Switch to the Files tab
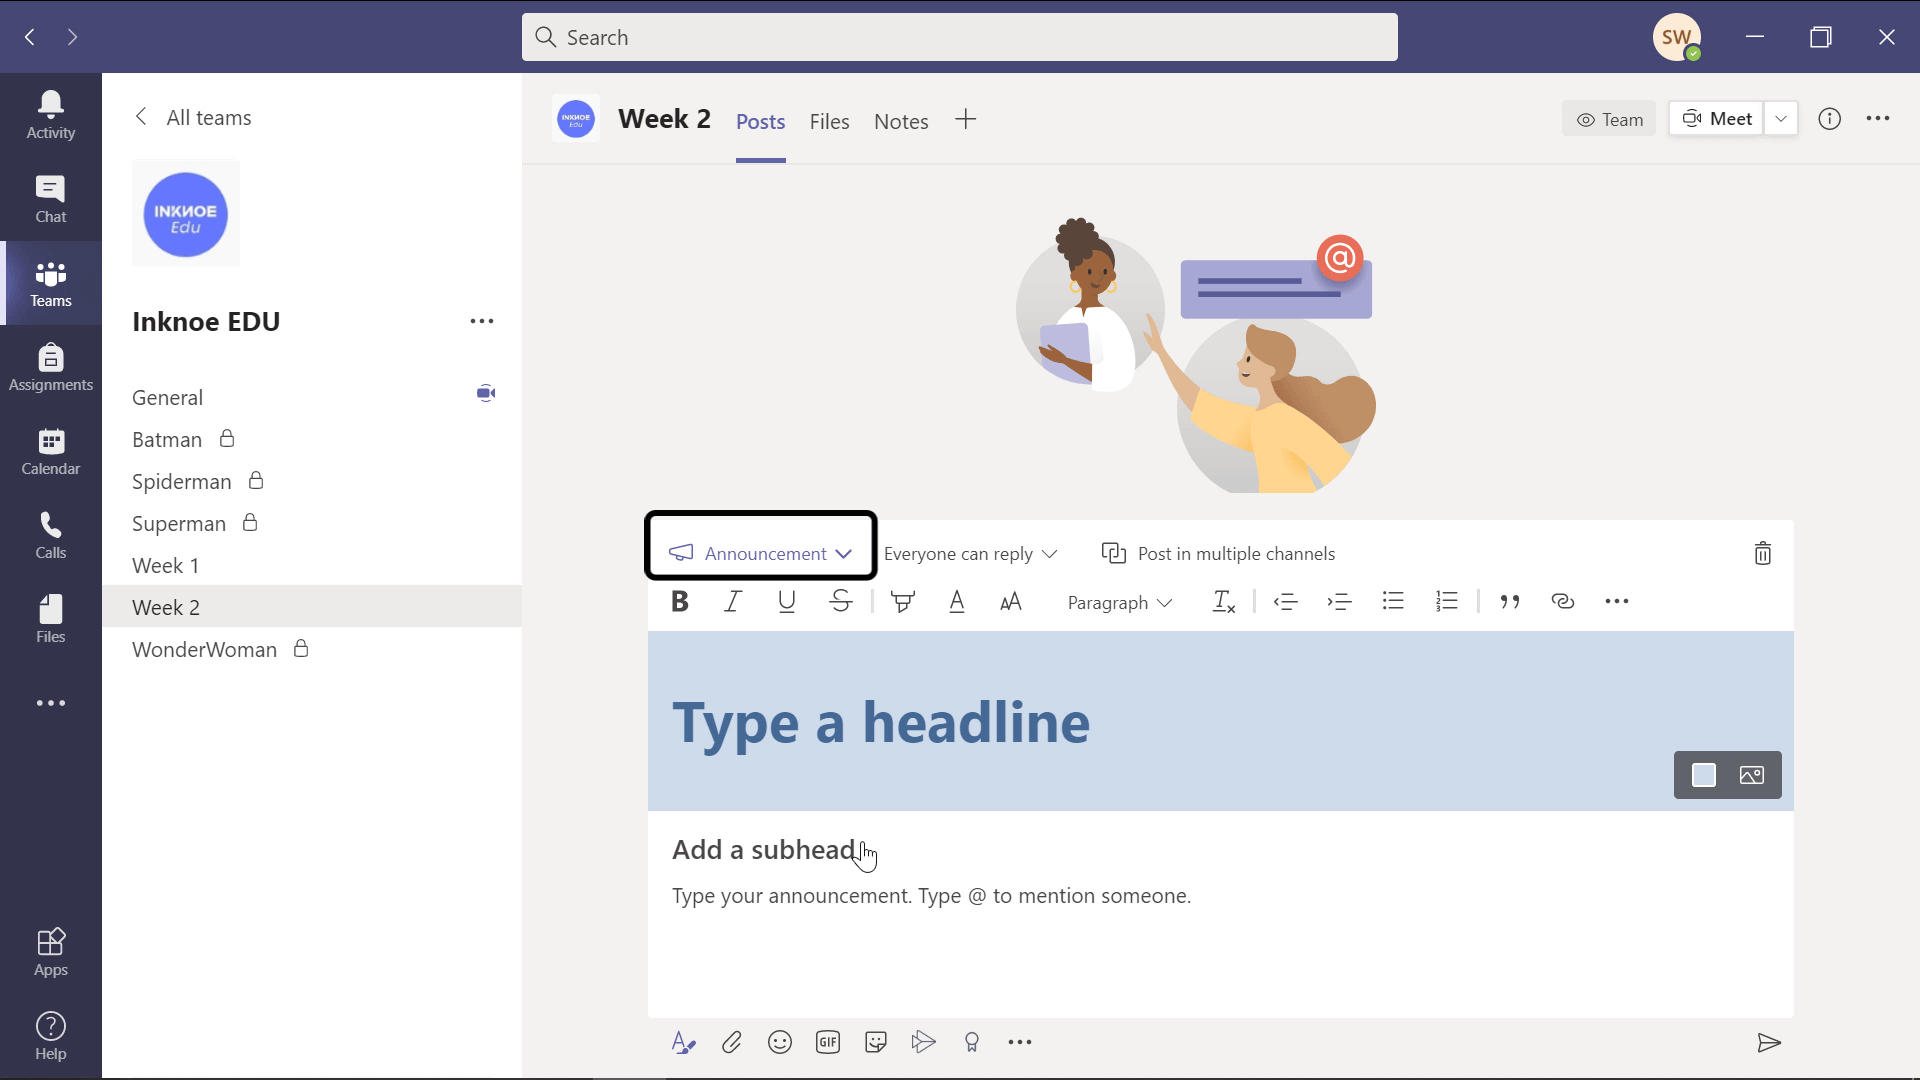The height and width of the screenshot is (1080, 1920). (x=829, y=121)
